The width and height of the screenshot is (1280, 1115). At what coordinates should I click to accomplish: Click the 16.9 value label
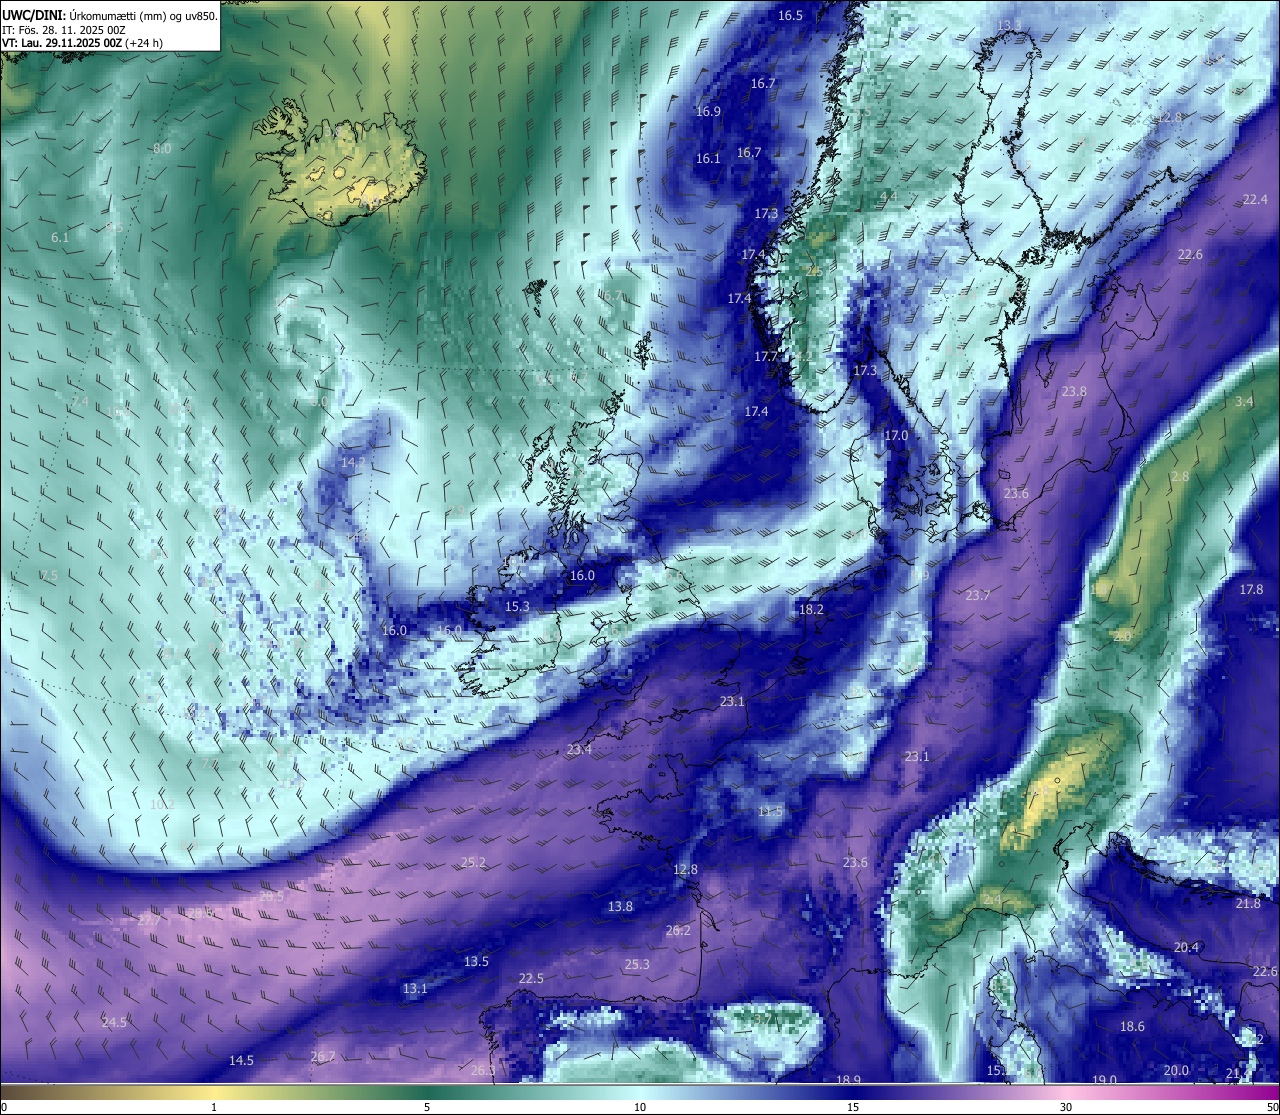708,111
